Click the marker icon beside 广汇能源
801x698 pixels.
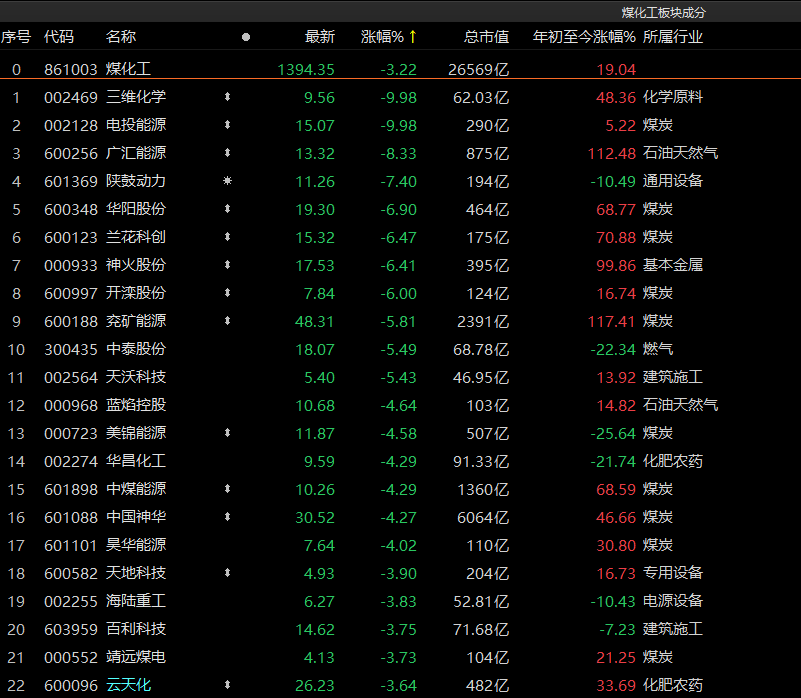(227, 153)
